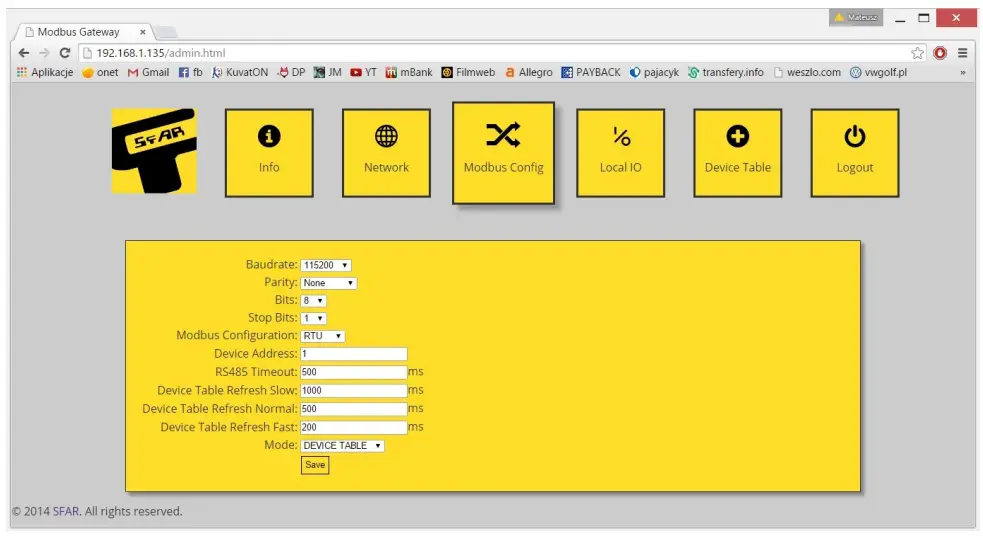The width and height of the screenshot is (983, 536).
Task: Open the Stop Bits dropdown
Action: (x=313, y=318)
